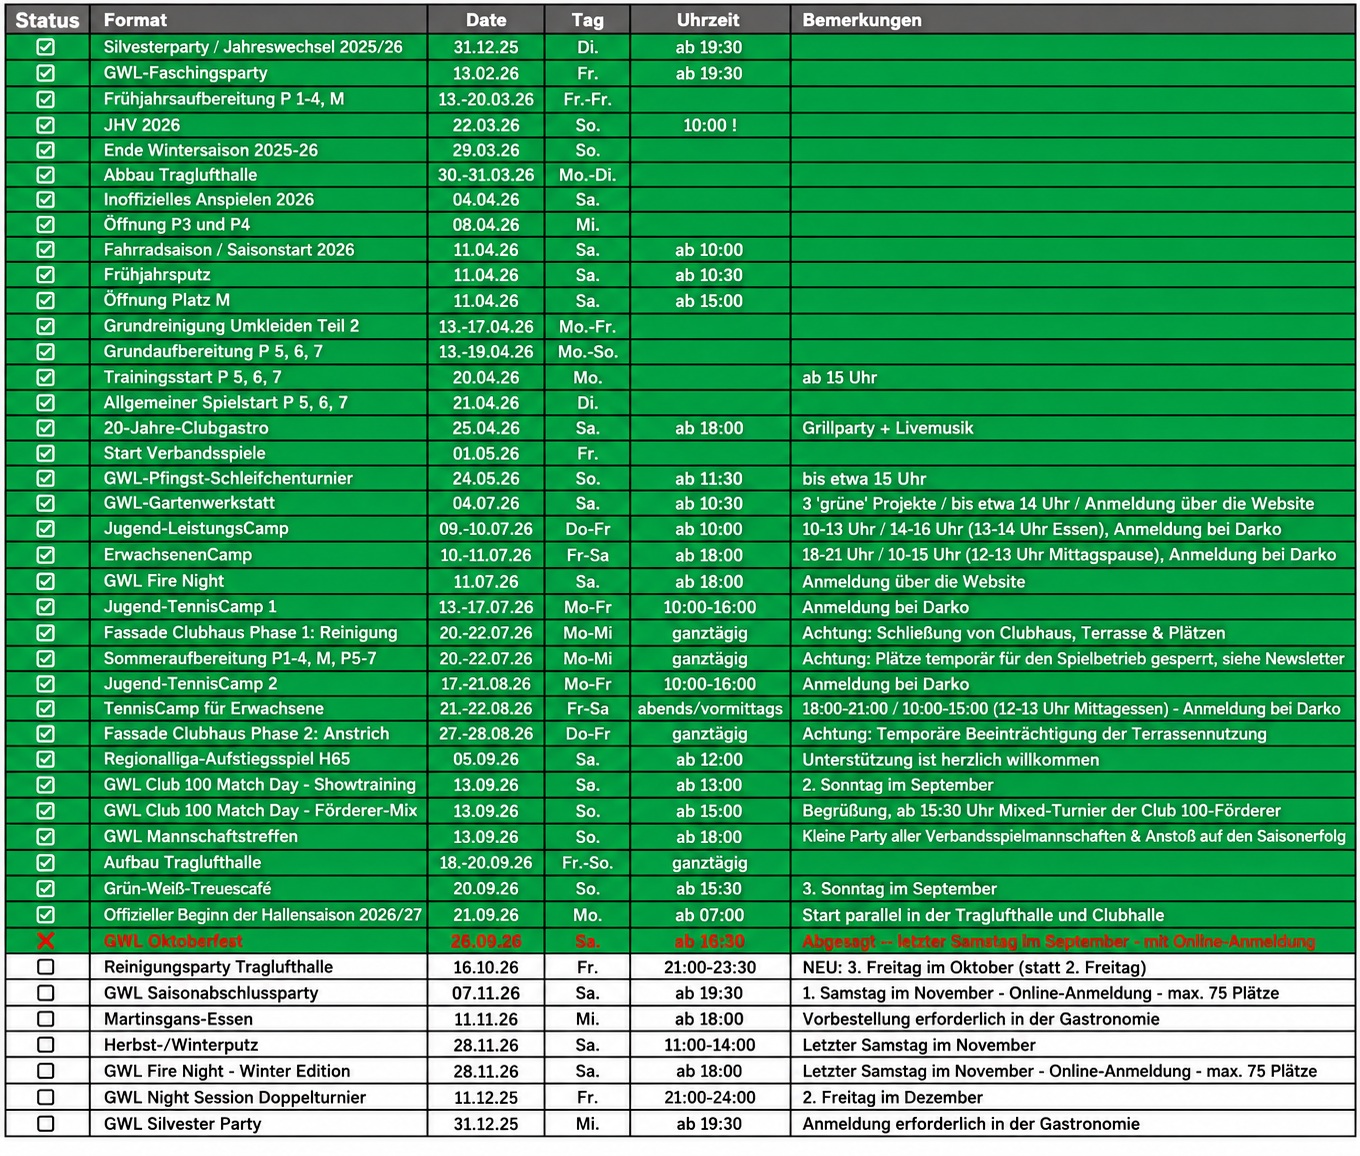Tick the GWL Saisonabschlussparty checkbox
This screenshot has height=1156, width=1360.
[x=46, y=993]
